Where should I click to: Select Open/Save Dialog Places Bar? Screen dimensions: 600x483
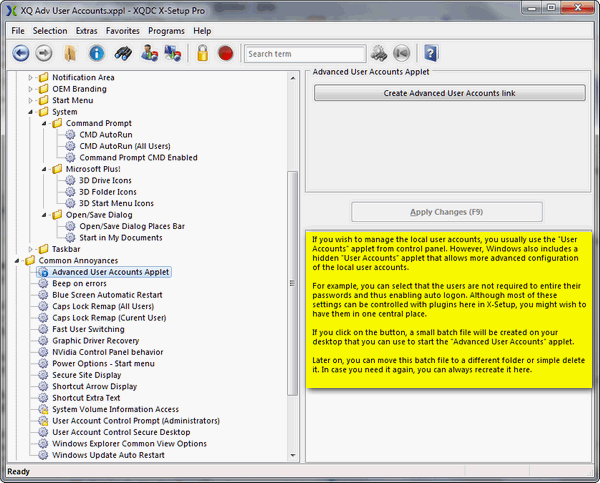click(132, 226)
